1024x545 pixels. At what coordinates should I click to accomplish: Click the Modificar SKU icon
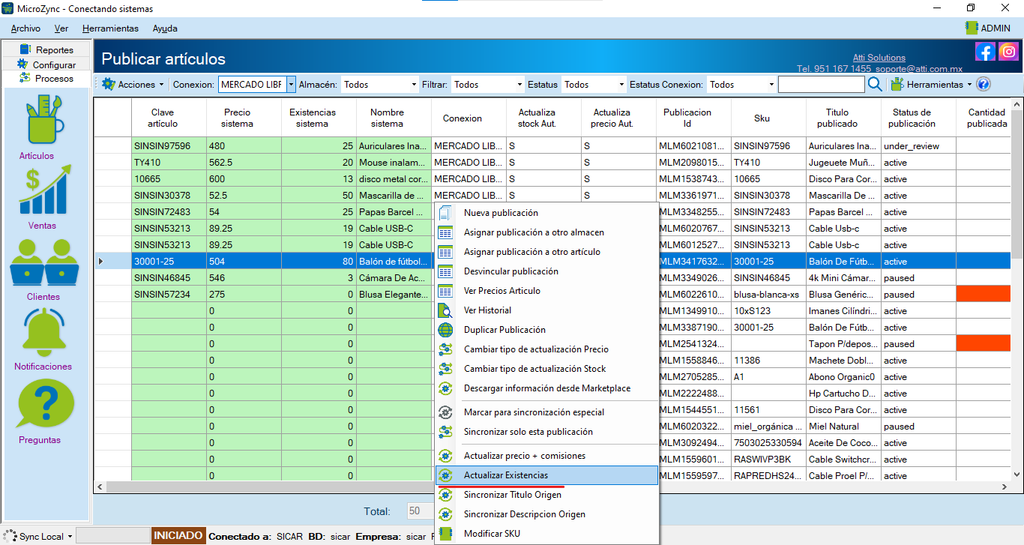click(445, 533)
